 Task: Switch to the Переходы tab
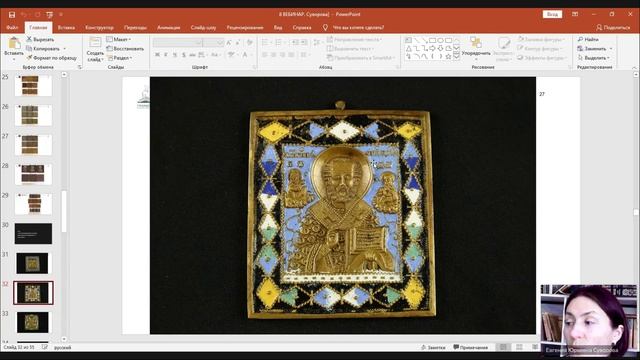(135, 28)
